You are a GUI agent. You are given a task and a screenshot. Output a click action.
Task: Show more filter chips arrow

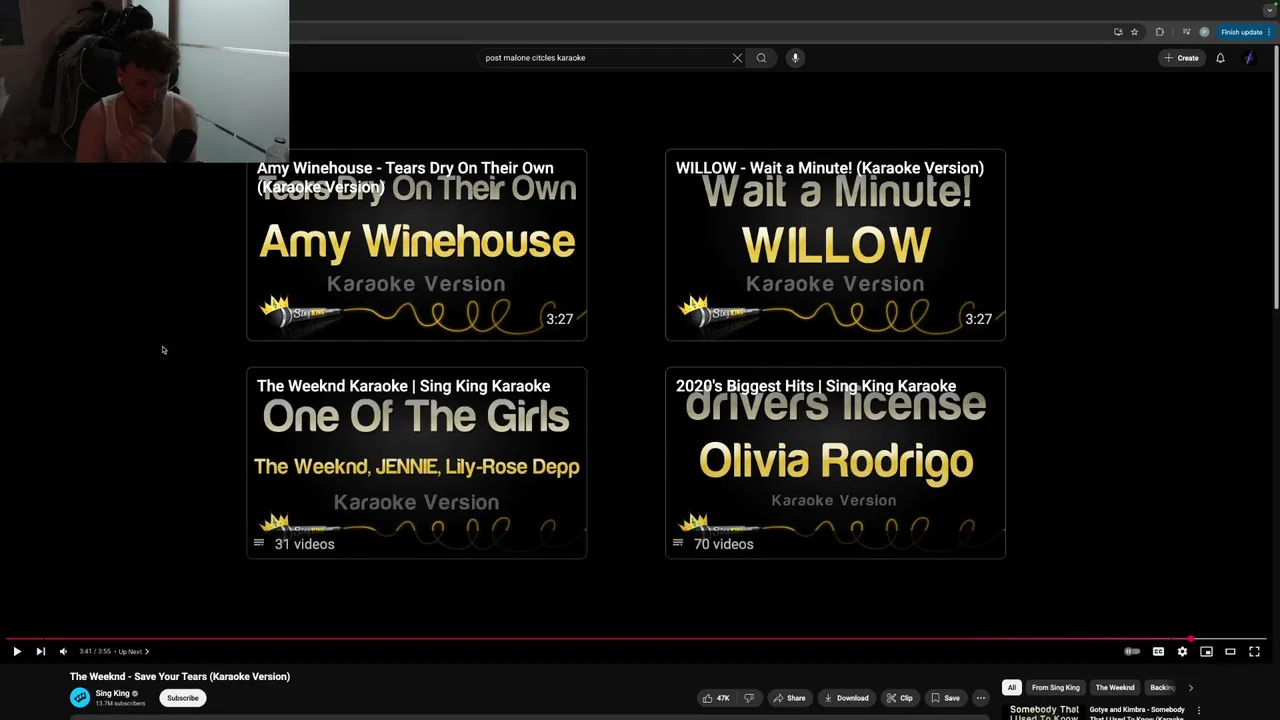[1190, 687]
